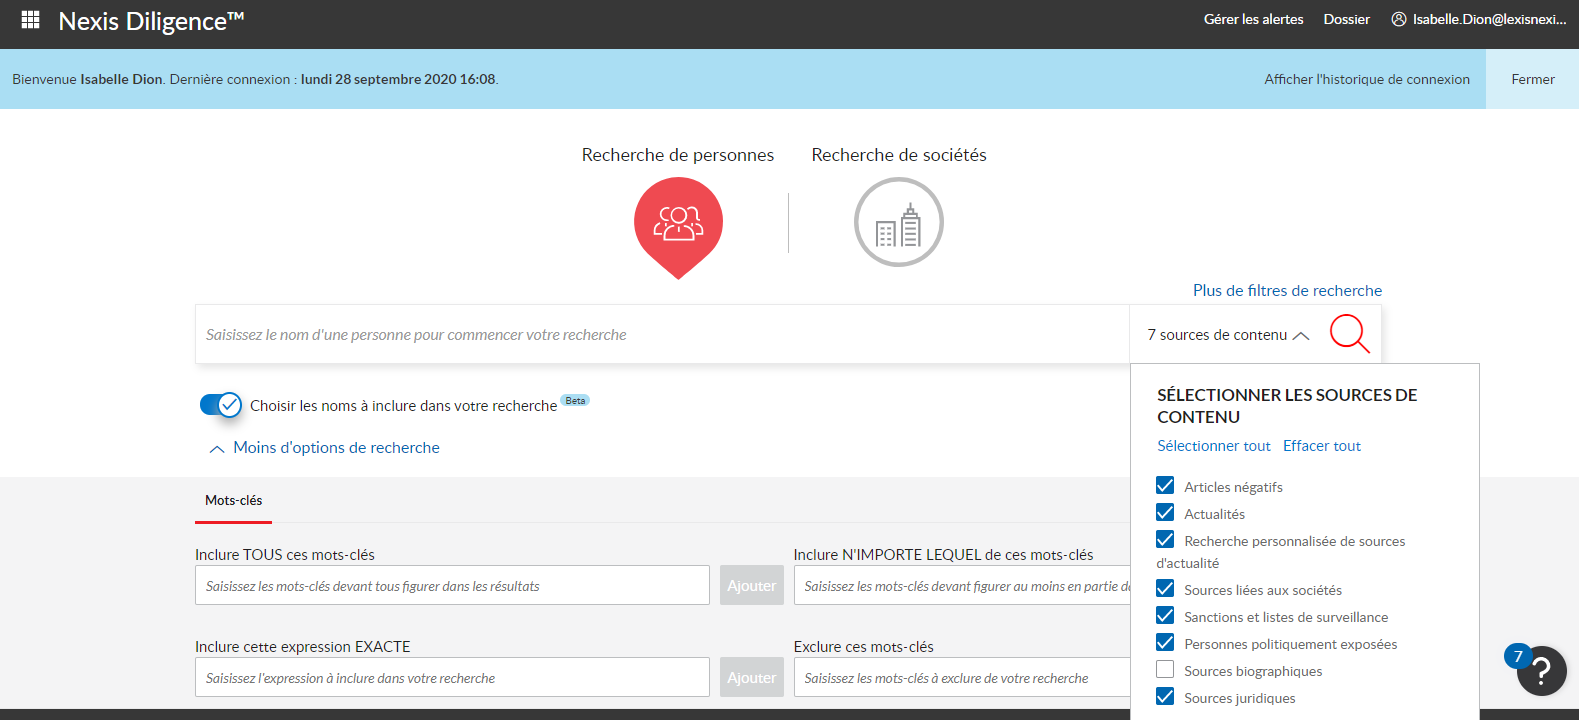The image size is (1579, 720).
Task: Click the Beta badge
Action: point(575,400)
